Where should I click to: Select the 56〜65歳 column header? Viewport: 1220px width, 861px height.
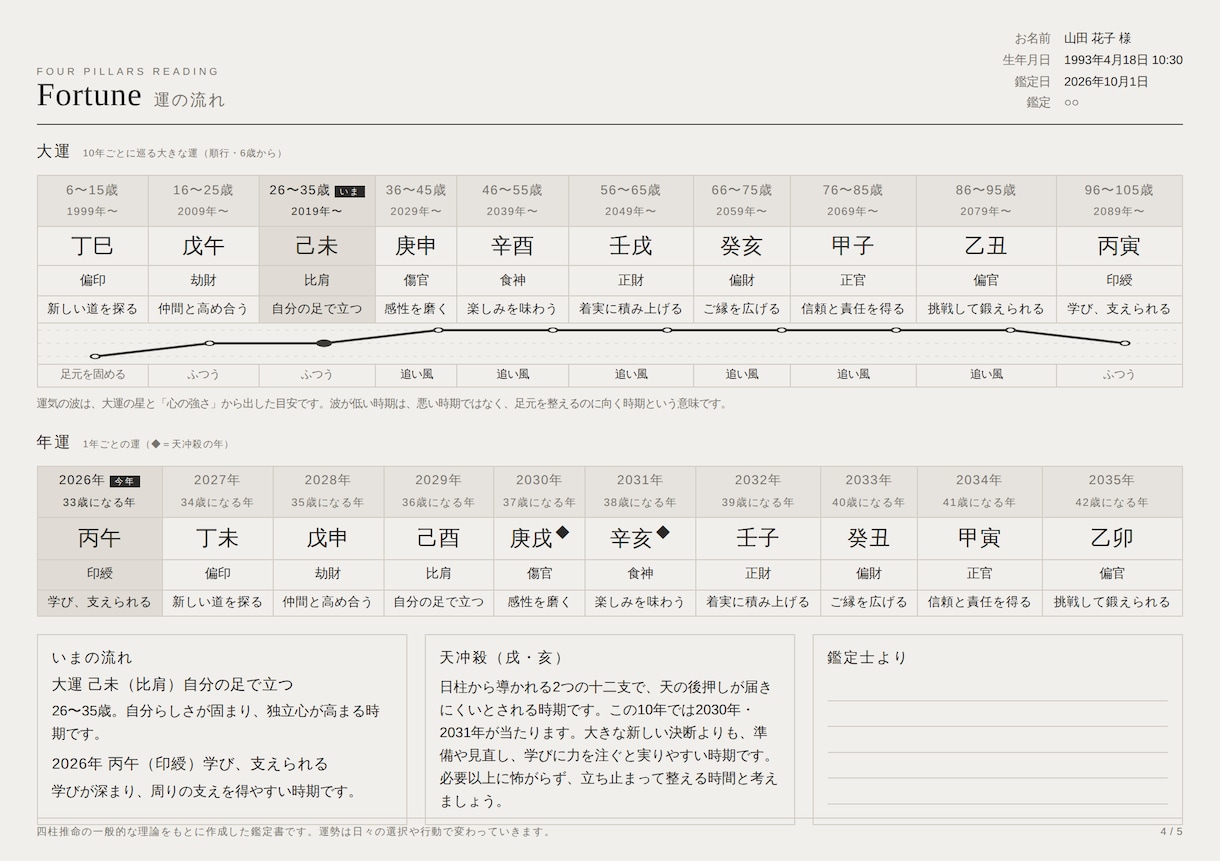pos(631,201)
